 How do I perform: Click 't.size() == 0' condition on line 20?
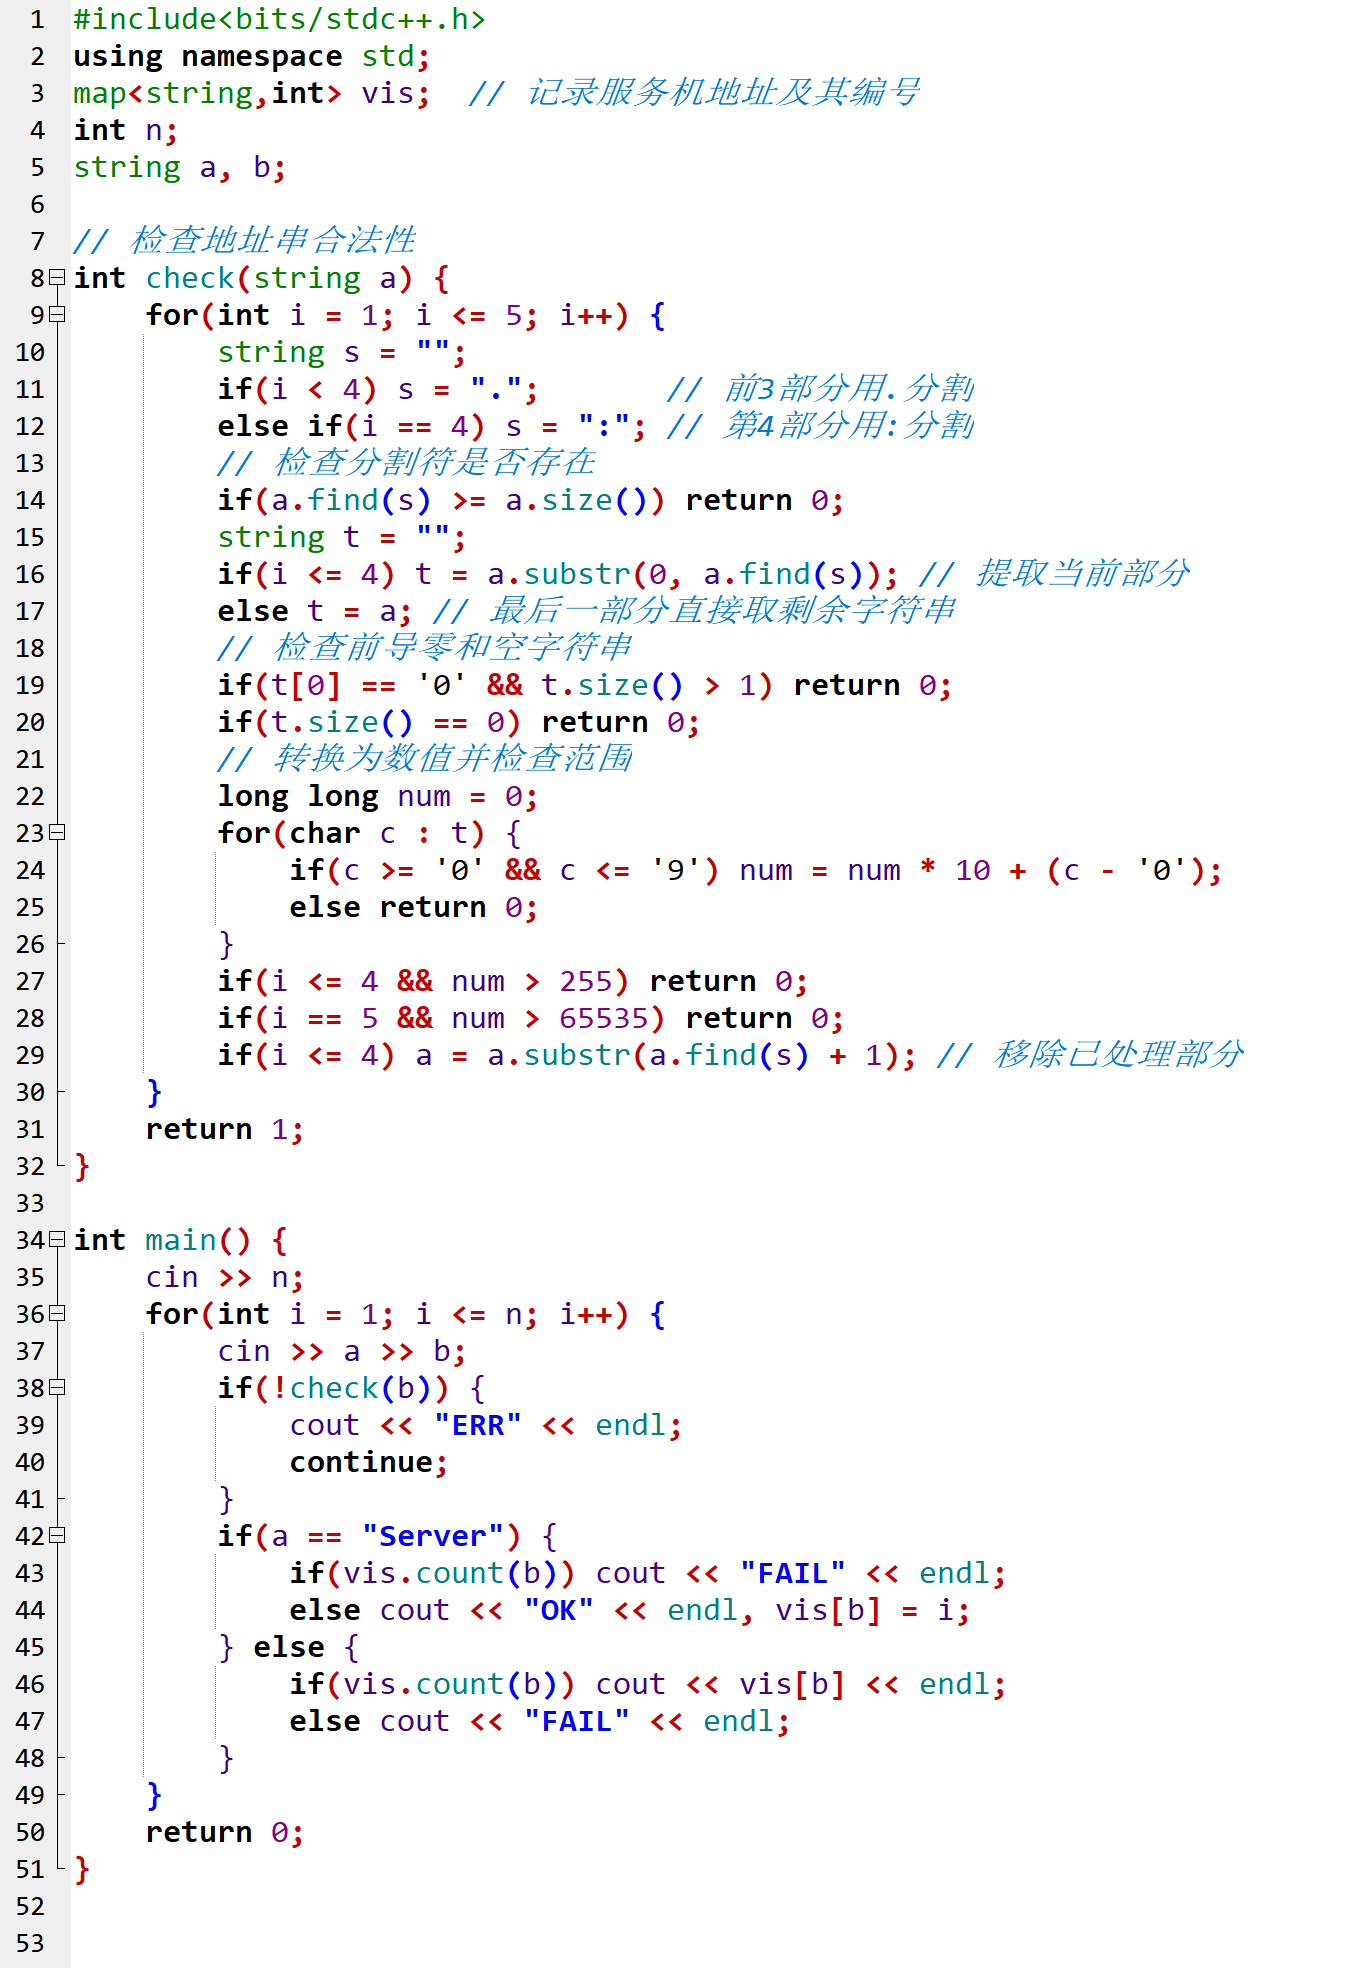pos(387,722)
